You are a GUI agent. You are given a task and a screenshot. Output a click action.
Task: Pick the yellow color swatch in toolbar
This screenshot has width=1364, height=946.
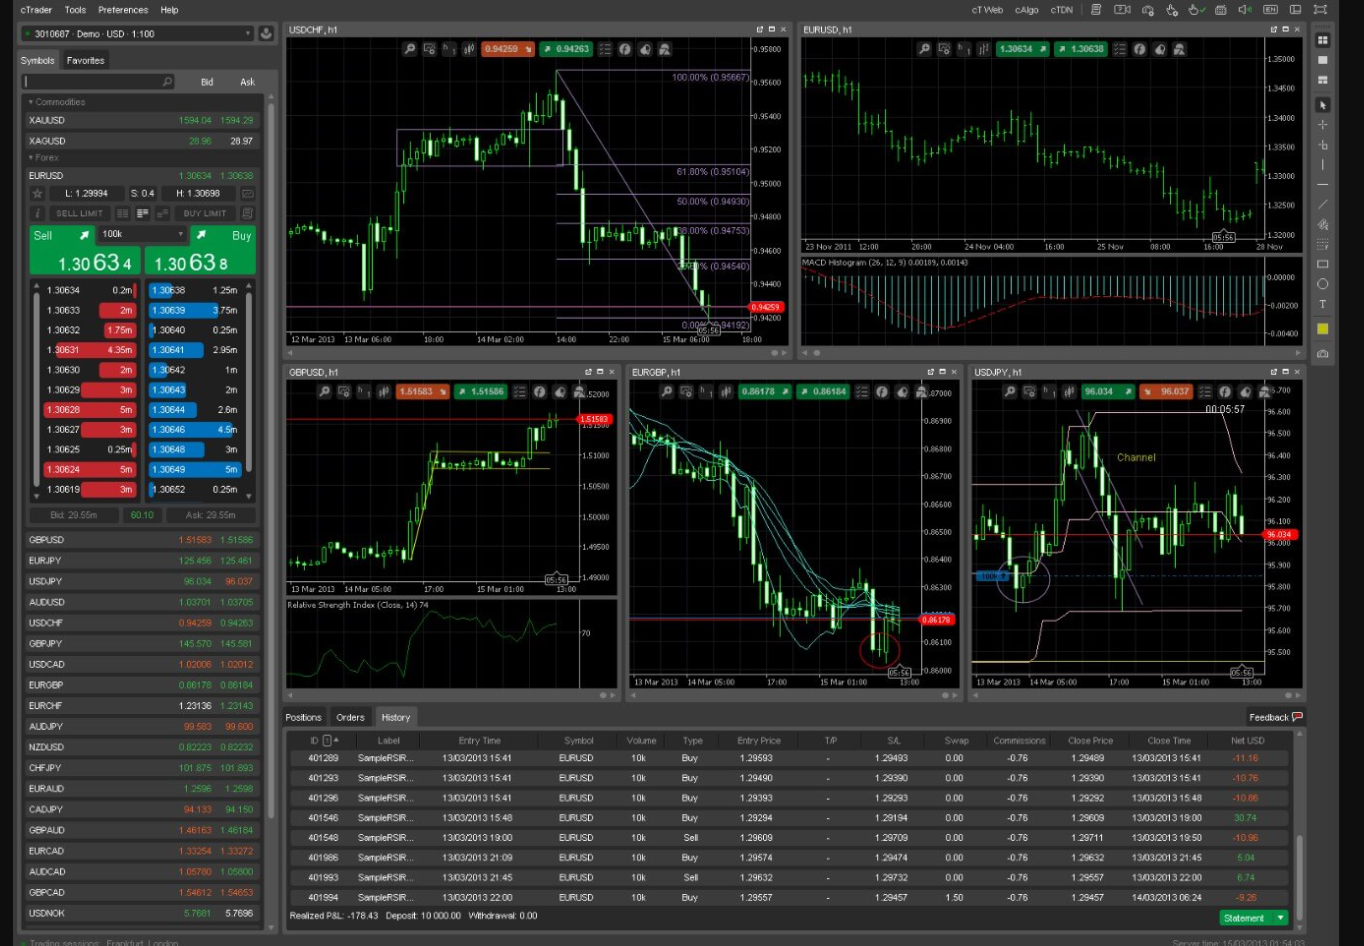tap(1322, 329)
